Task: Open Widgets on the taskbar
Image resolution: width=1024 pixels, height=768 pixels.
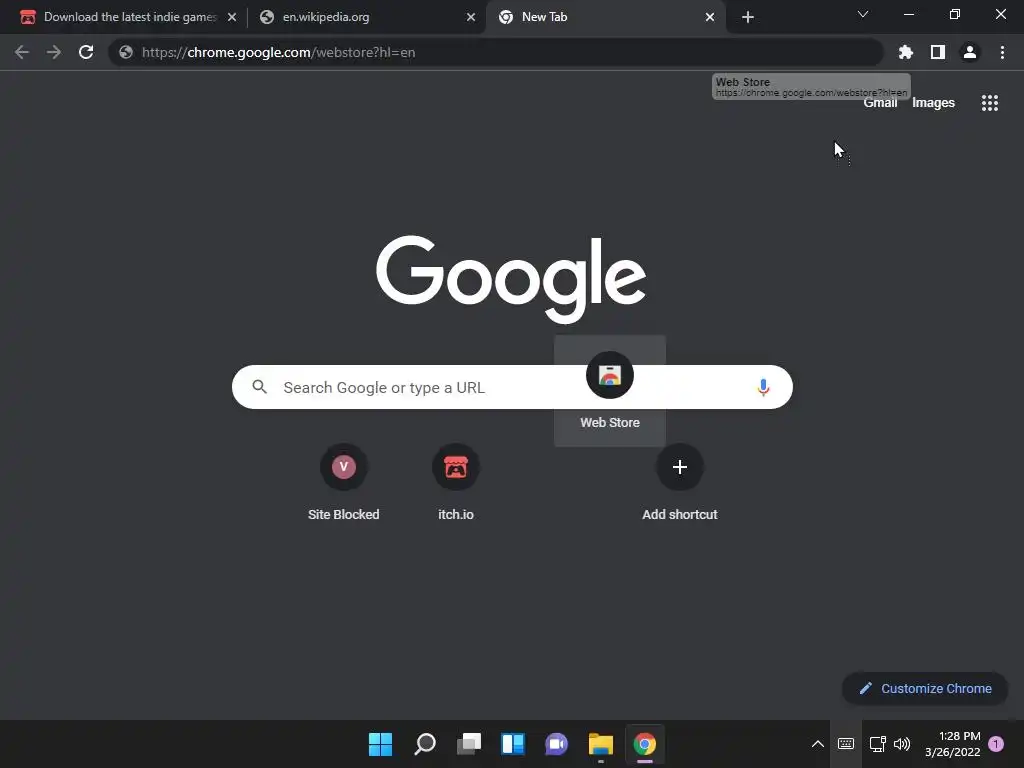Action: click(513, 744)
